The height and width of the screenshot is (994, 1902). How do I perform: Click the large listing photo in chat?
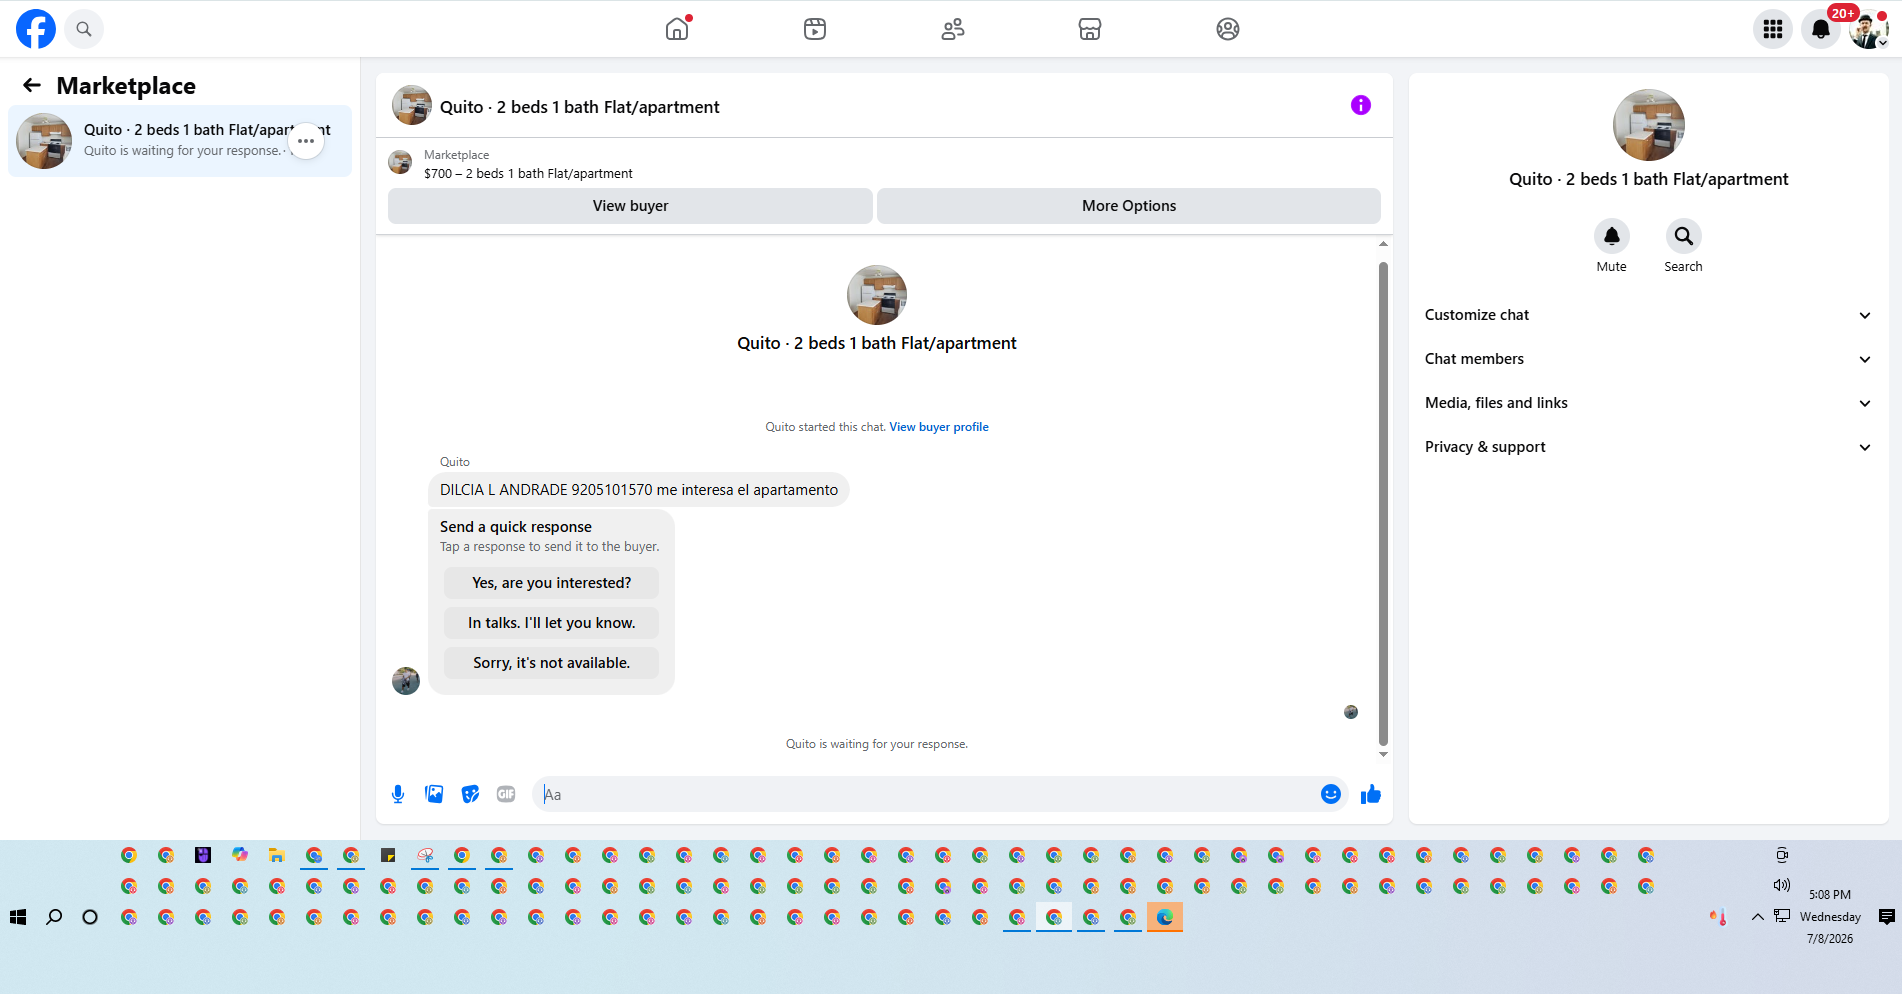877,295
